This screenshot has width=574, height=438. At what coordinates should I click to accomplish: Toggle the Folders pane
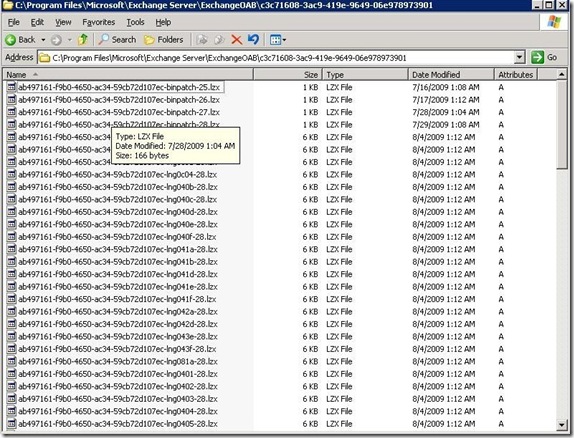(164, 40)
